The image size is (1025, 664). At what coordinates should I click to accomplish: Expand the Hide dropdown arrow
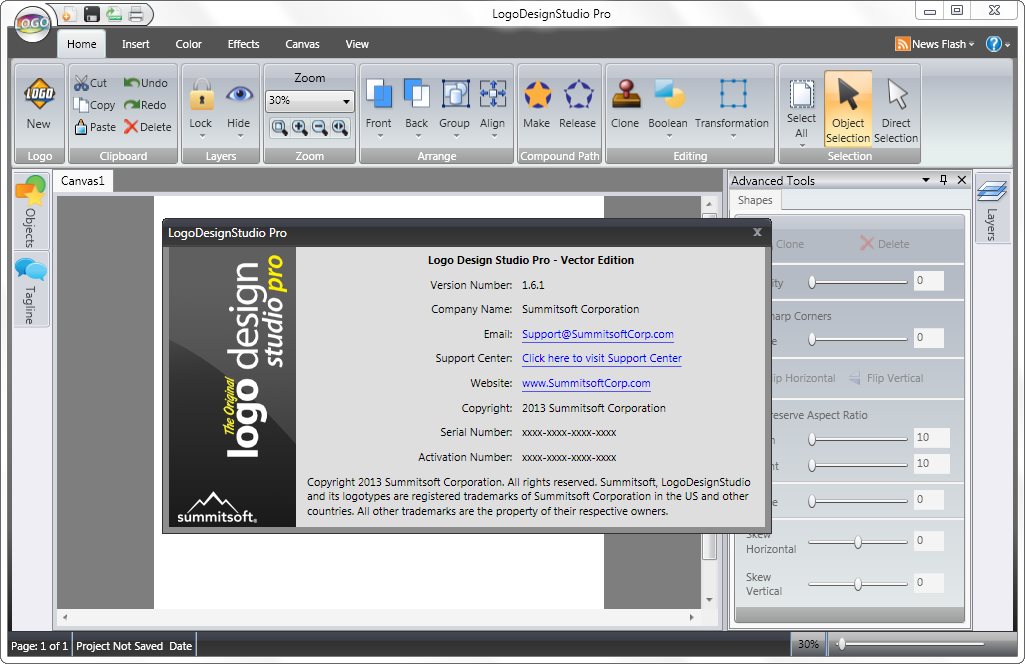pyautogui.click(x=240, y=137)
